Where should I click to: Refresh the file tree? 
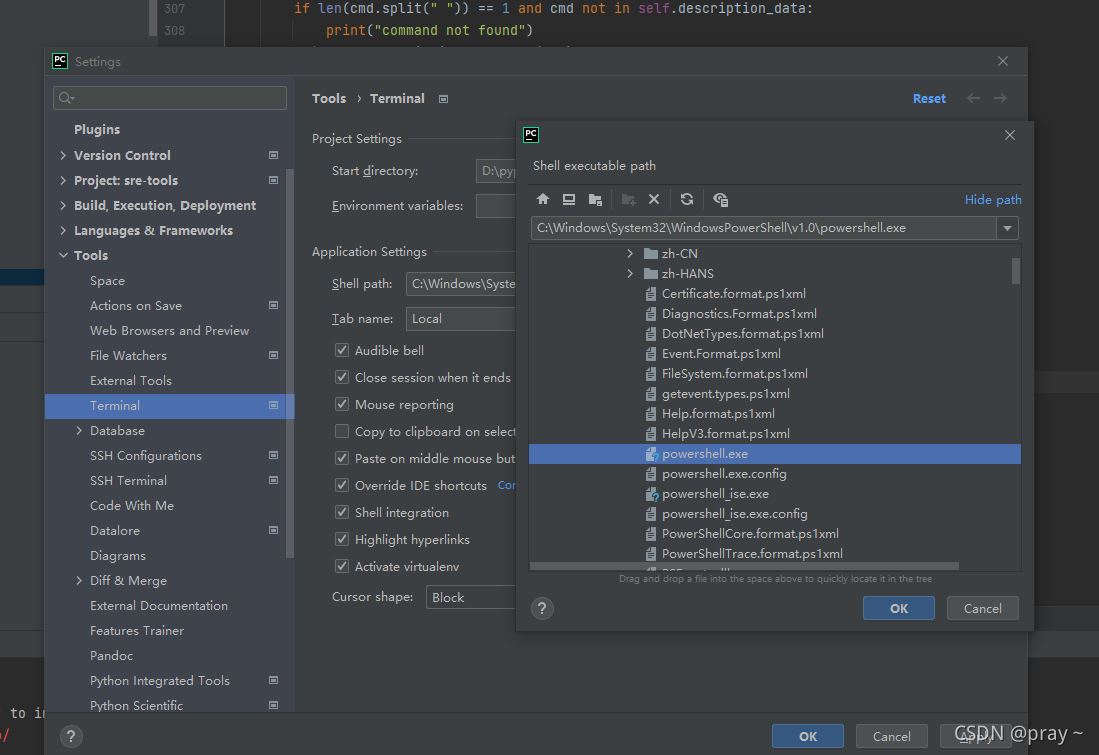(687, 200)
